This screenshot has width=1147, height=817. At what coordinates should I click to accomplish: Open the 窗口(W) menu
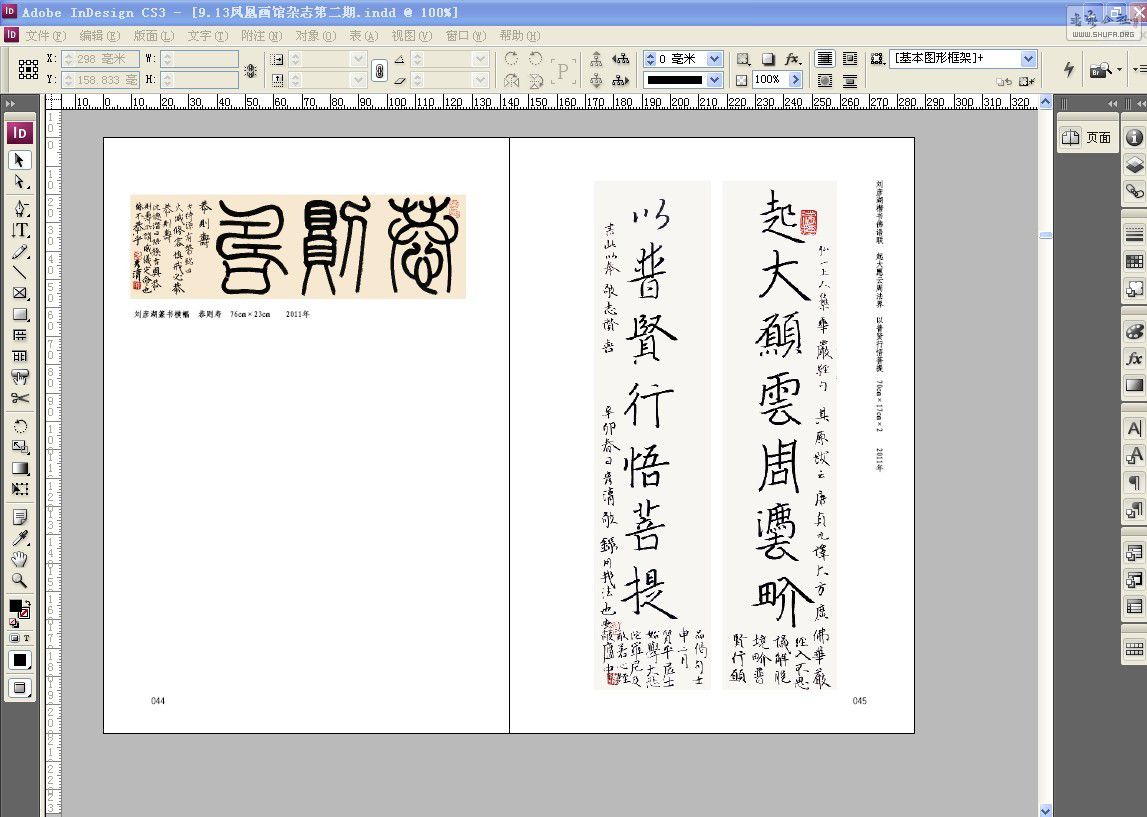tap(466, 35)
